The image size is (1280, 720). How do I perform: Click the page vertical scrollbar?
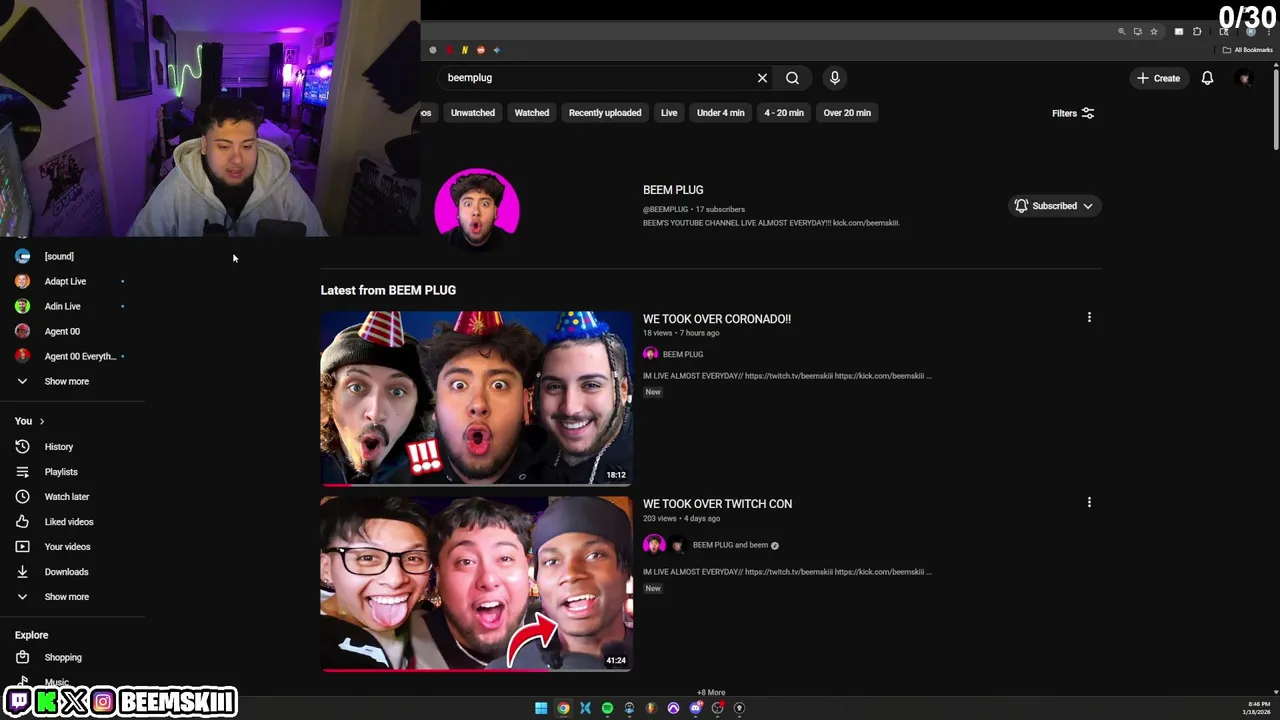[x=1275, y=110]
